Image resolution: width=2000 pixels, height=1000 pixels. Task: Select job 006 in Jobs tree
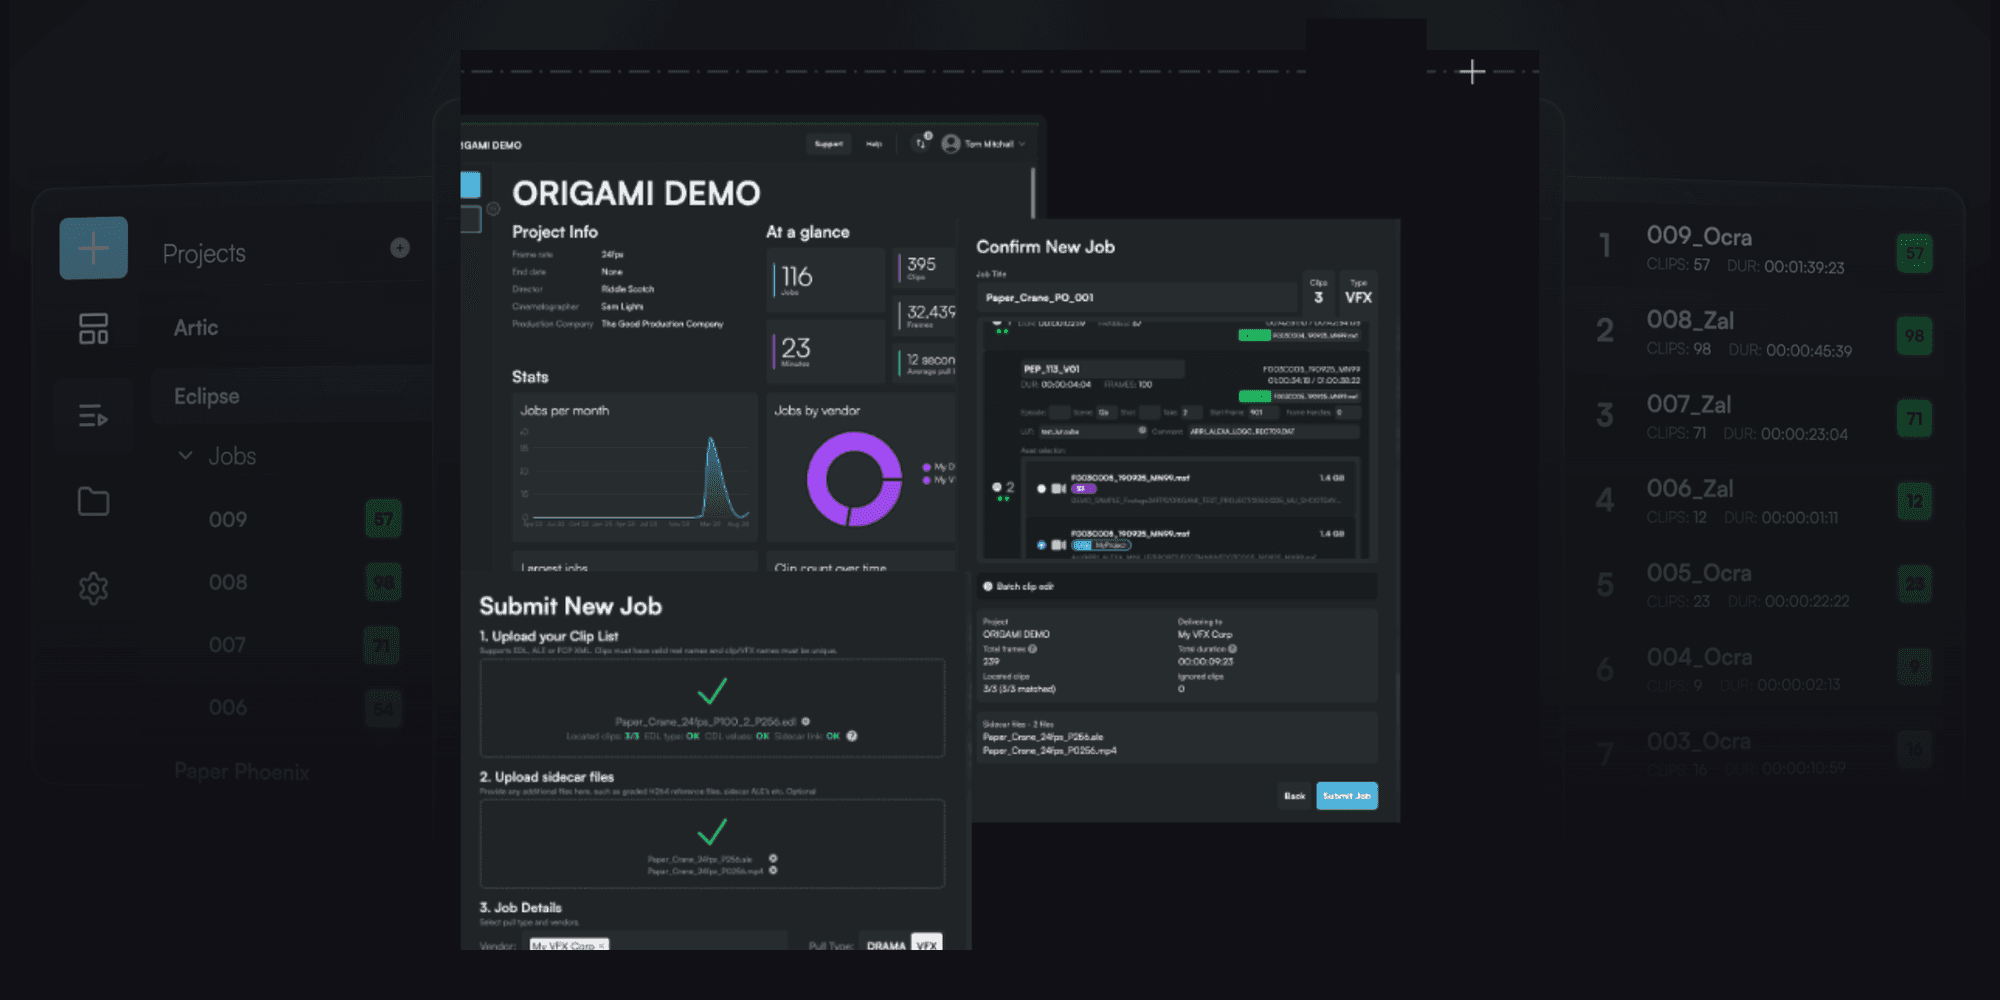228,708
